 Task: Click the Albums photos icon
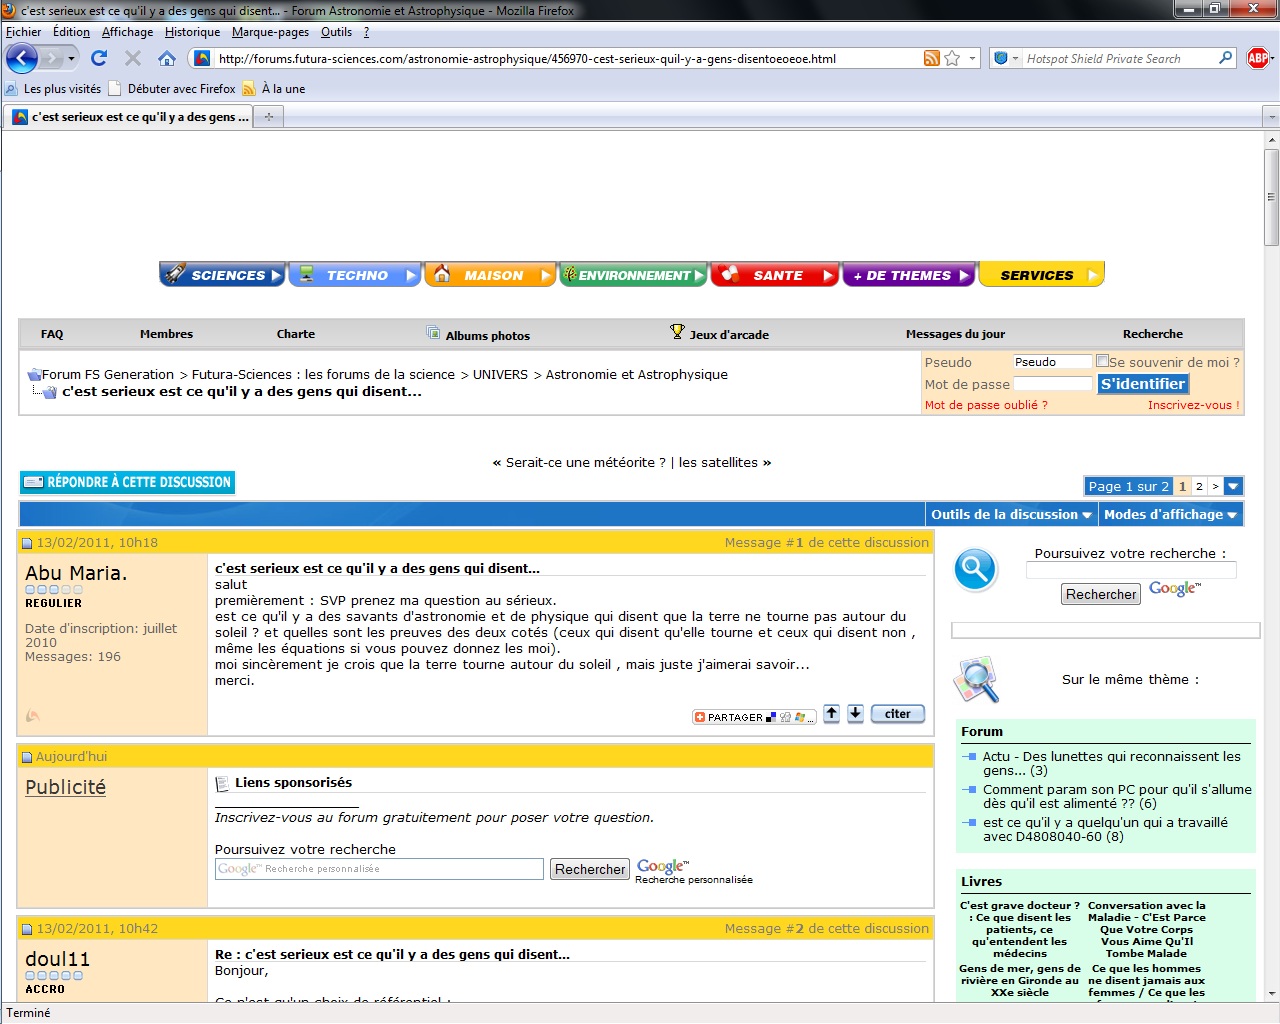point(433,333)
